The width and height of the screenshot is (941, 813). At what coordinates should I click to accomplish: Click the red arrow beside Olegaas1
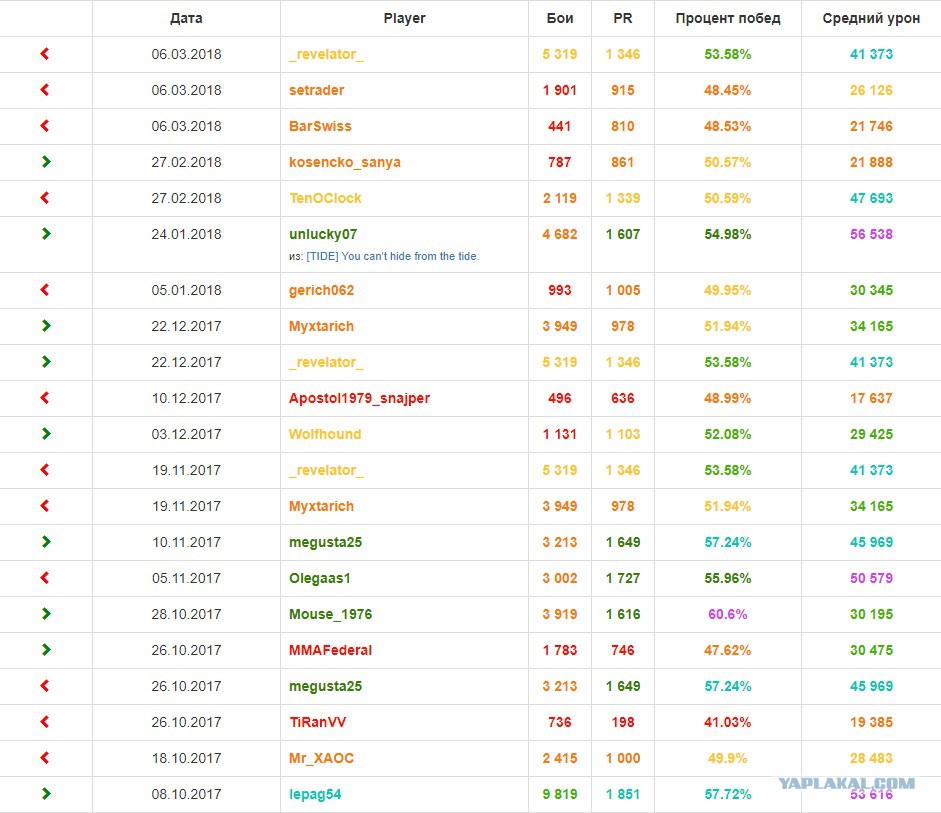click(x=44, y=578)
